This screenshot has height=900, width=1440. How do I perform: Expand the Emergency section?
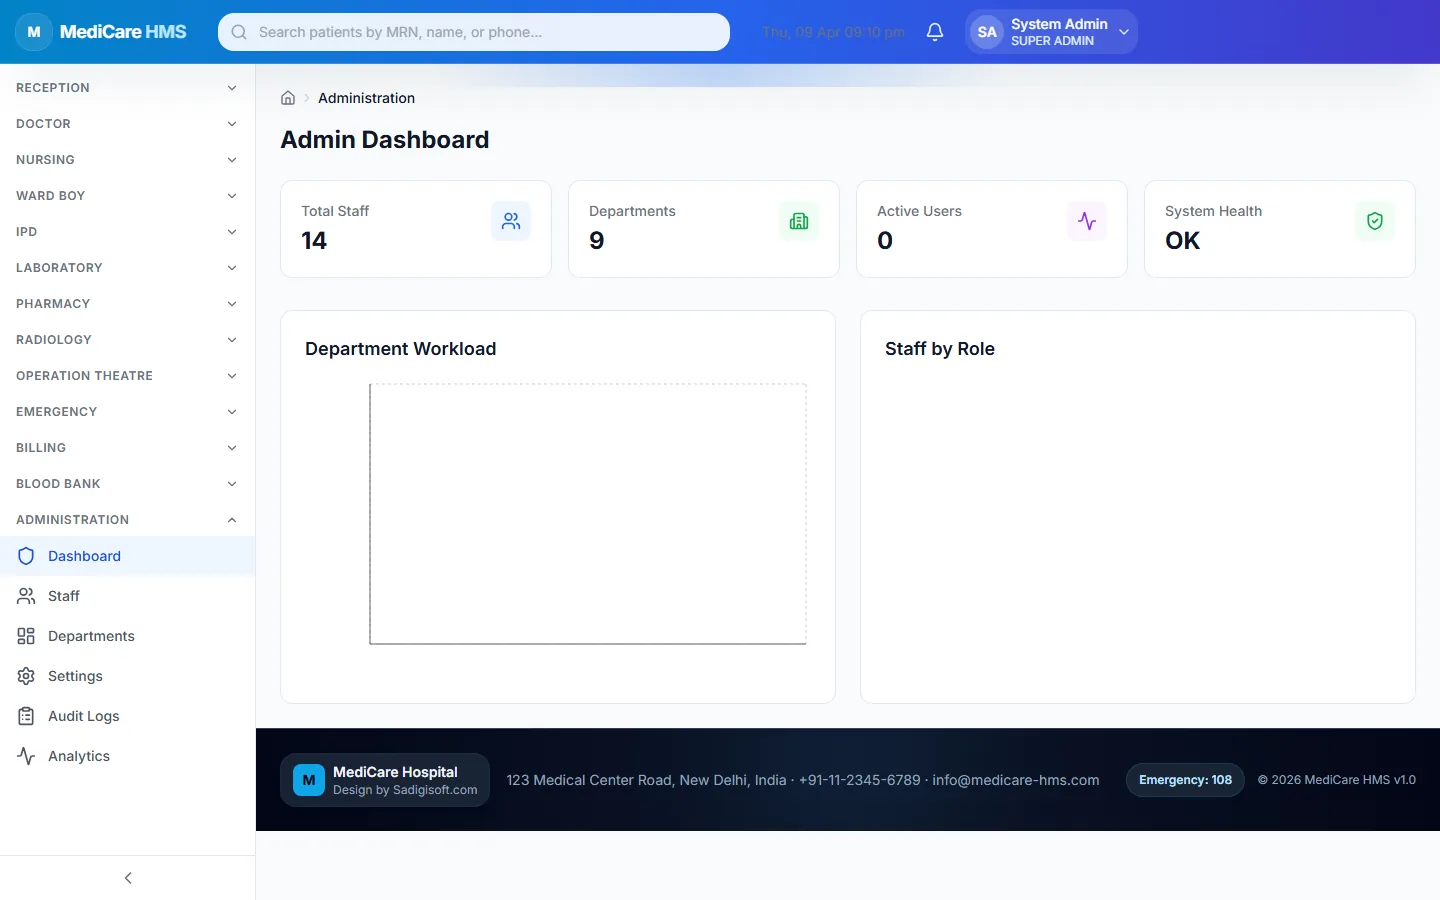[128, 412]
